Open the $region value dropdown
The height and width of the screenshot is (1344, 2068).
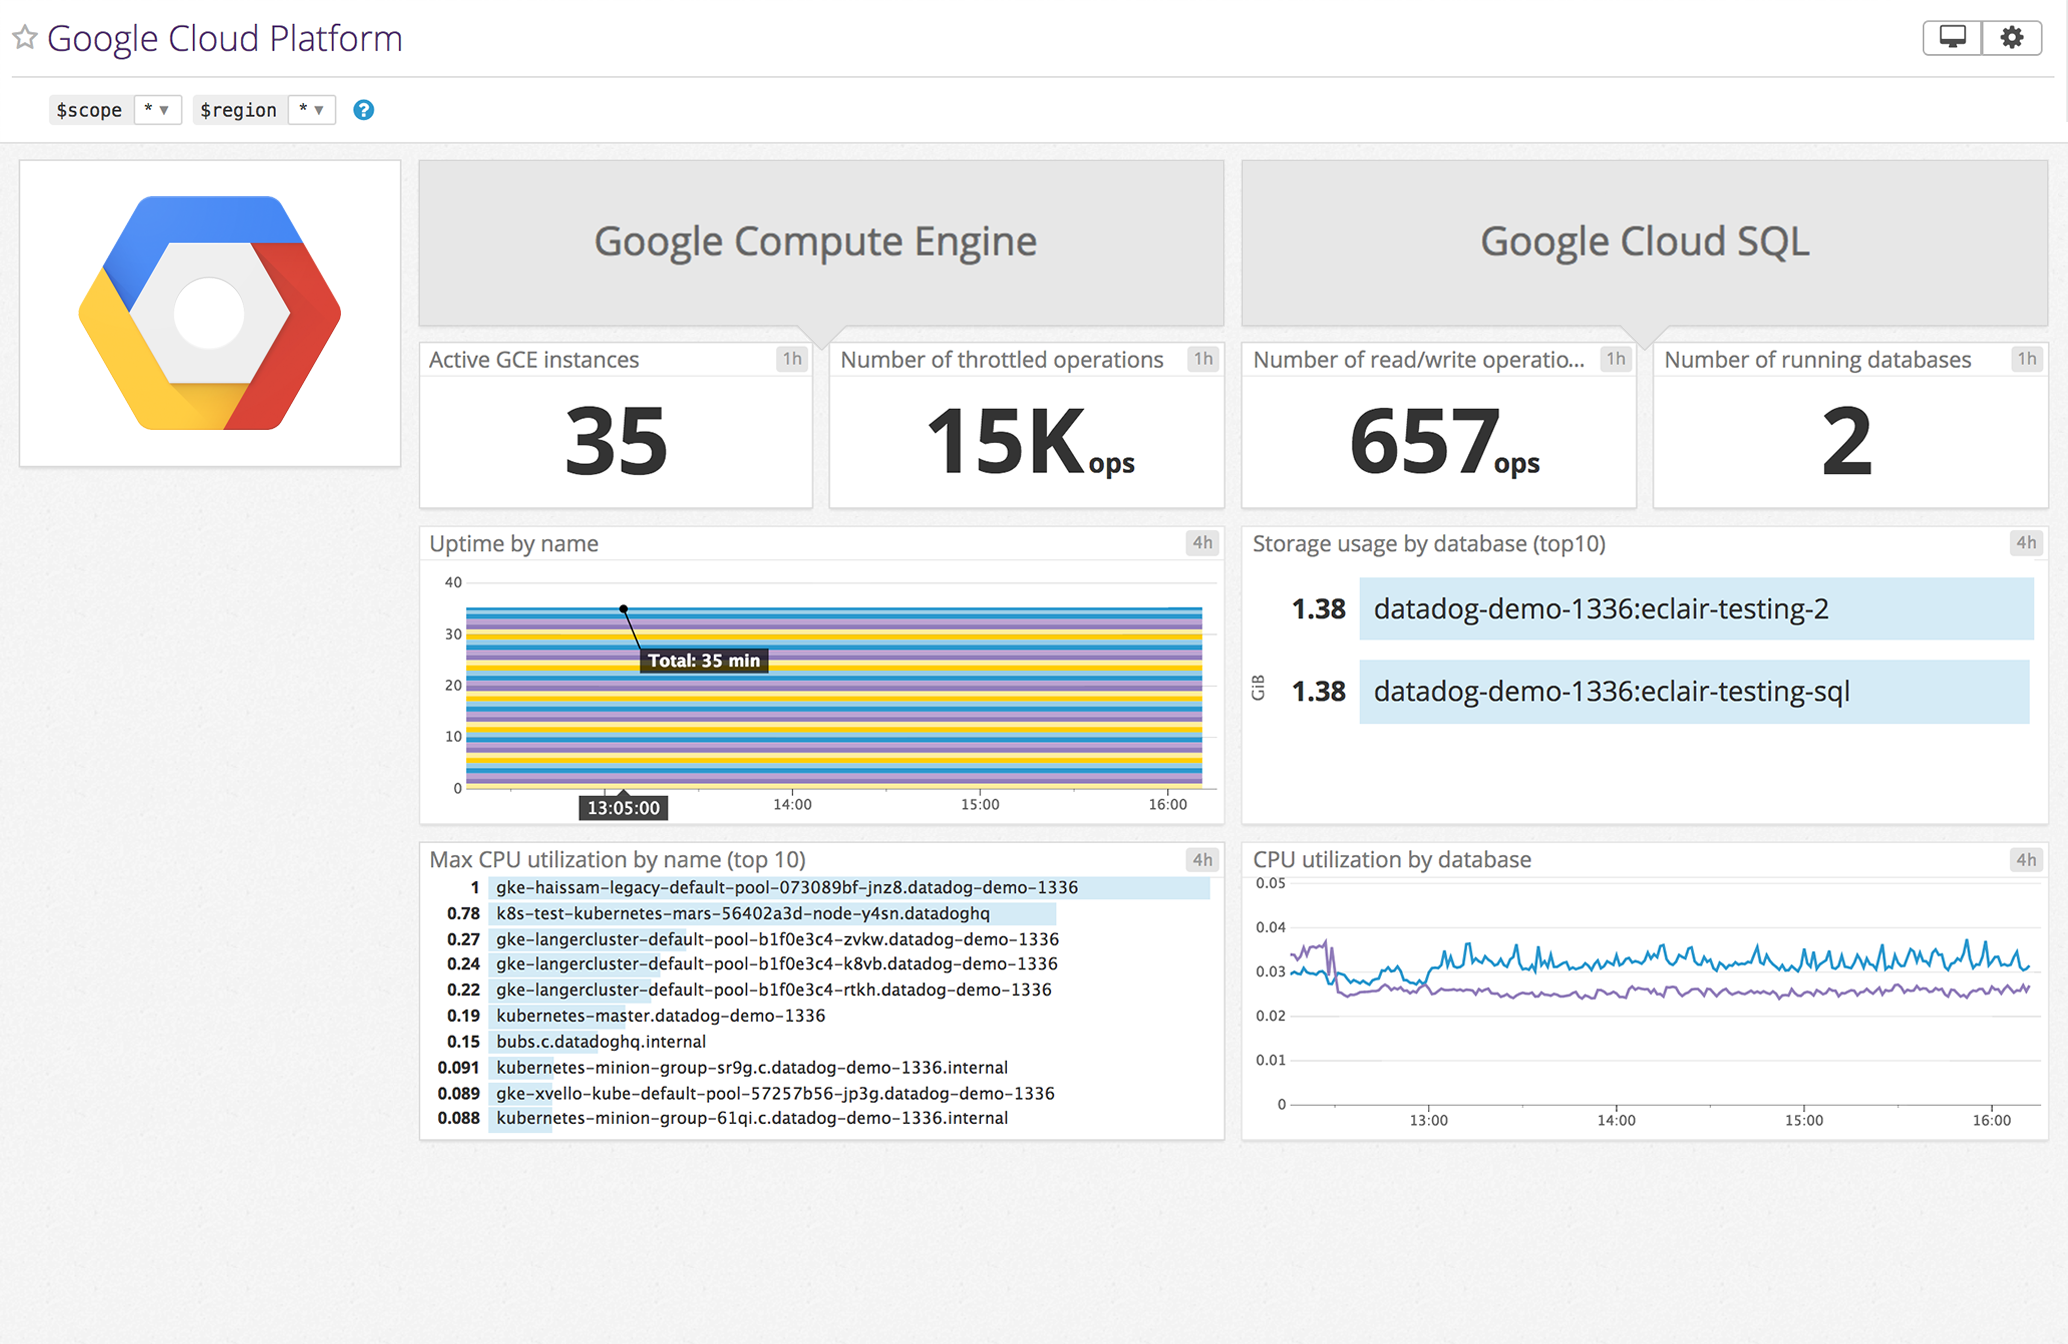312,110
